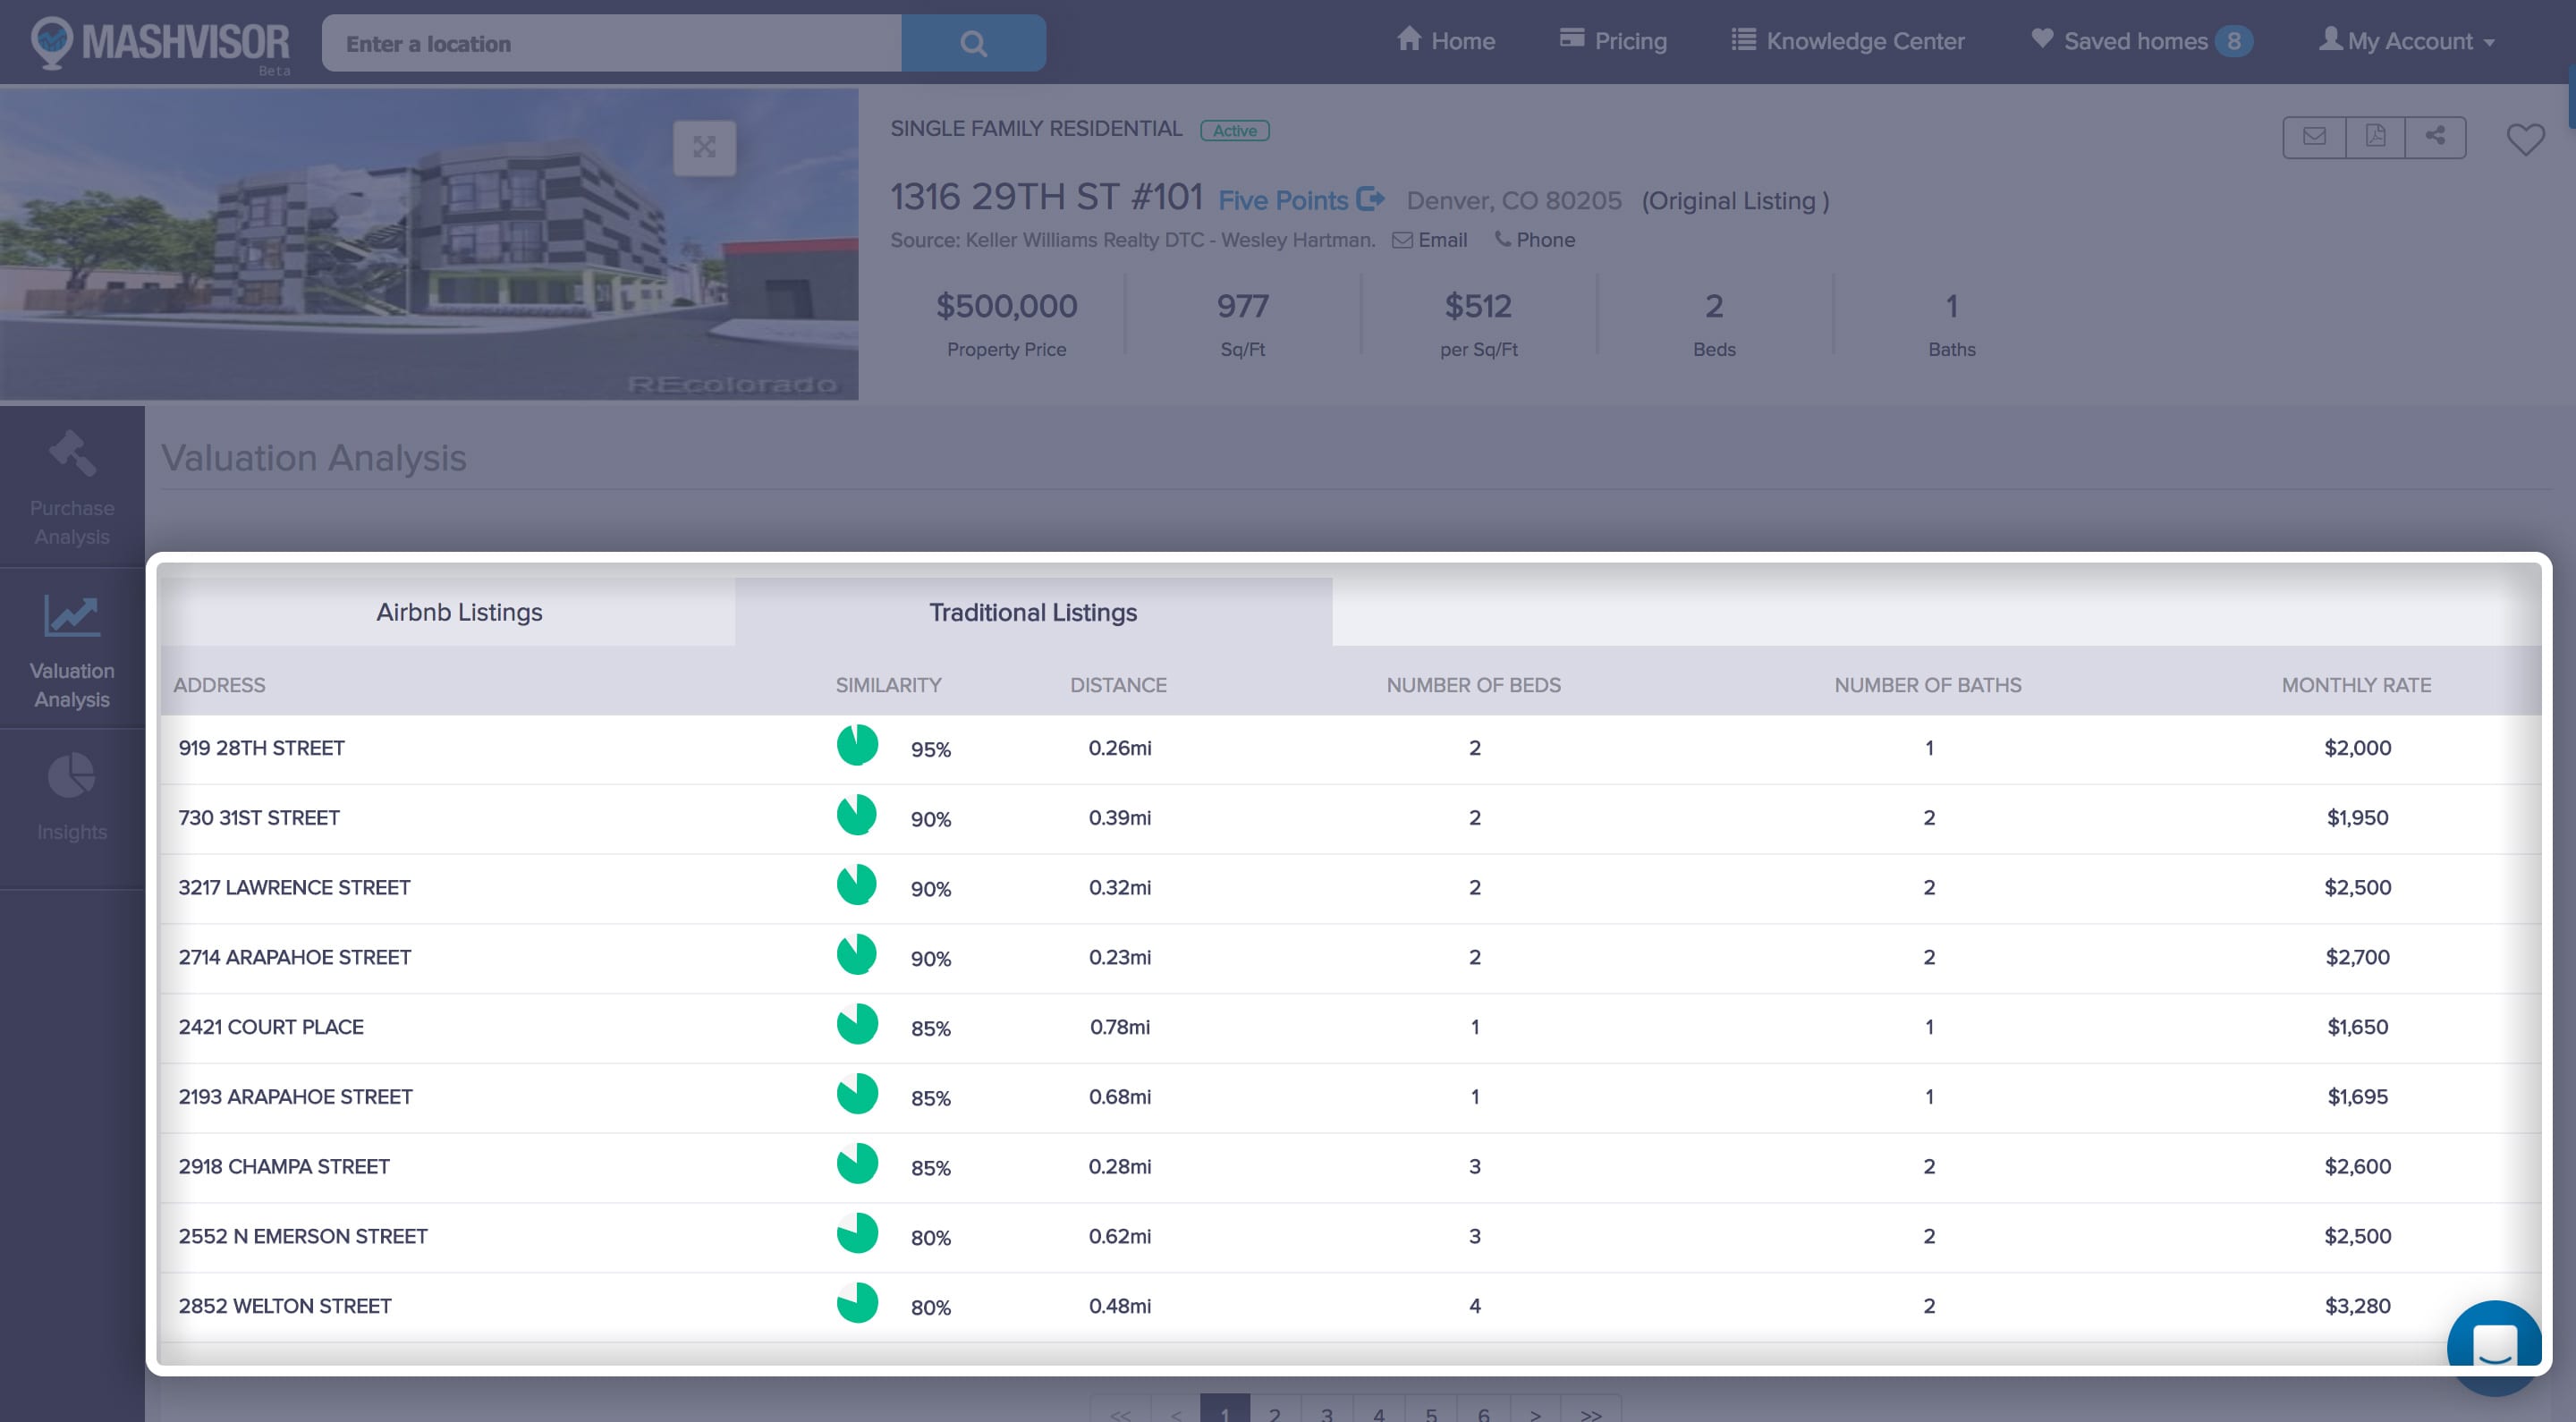Click the Enter a location field
The image size is (2576, 1422).
[x=612, y=43]
